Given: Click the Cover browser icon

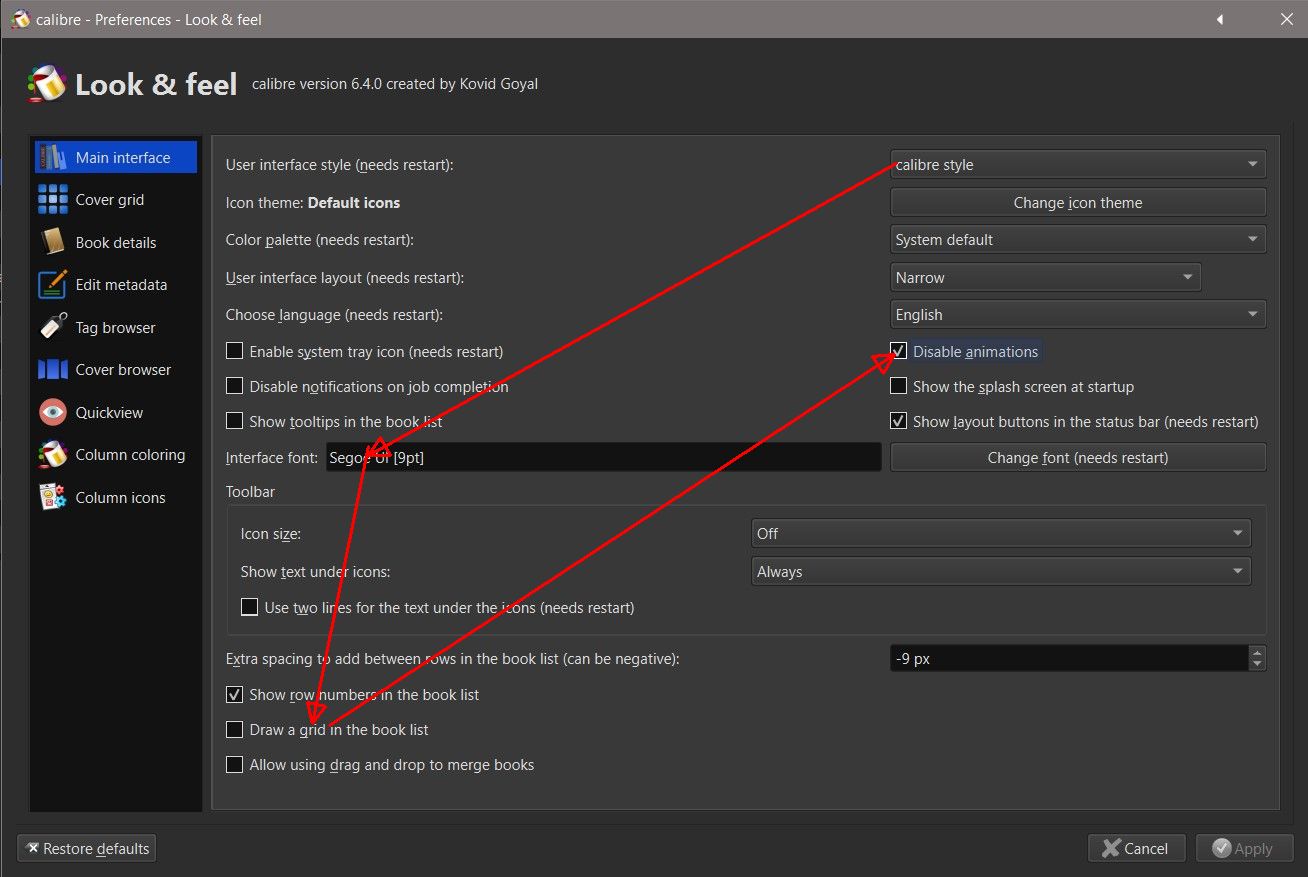Looking at the screenshot, I should [x=52, y=370].
